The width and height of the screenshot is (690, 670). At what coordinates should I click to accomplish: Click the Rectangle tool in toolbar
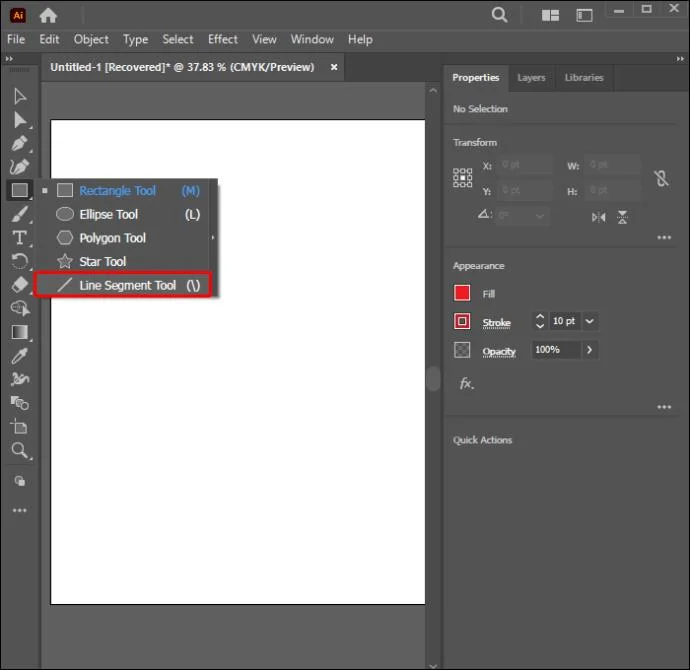[x=19, y=190]
